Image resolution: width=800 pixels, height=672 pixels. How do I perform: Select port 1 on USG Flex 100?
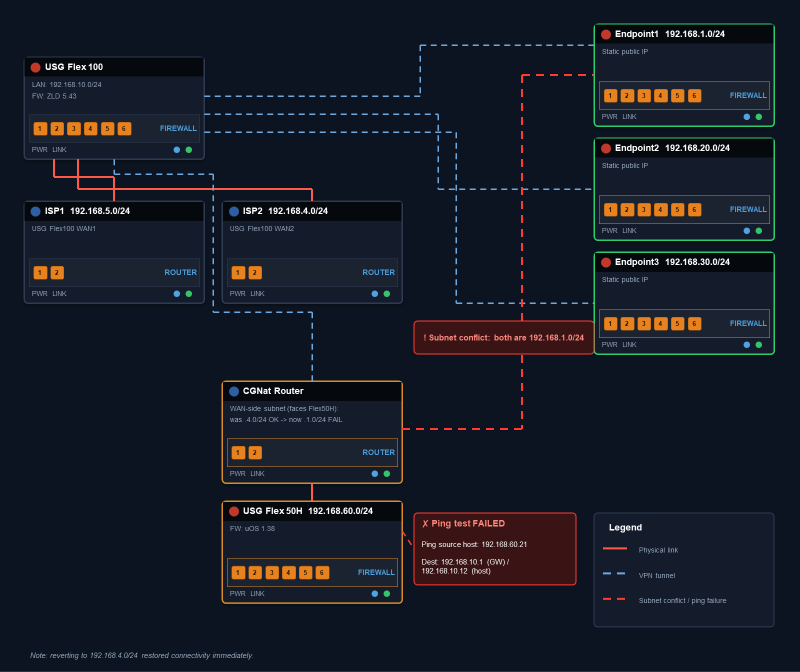coord(40,129)
